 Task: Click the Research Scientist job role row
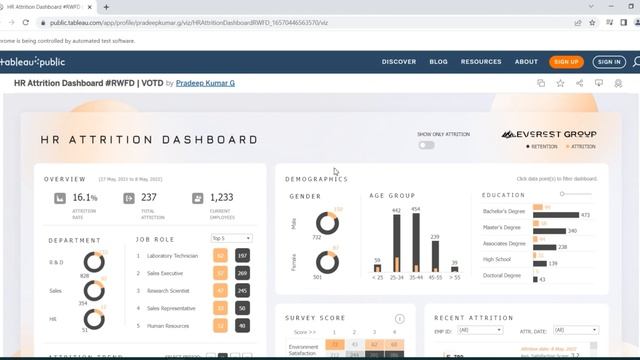click(x=193, y=291)
